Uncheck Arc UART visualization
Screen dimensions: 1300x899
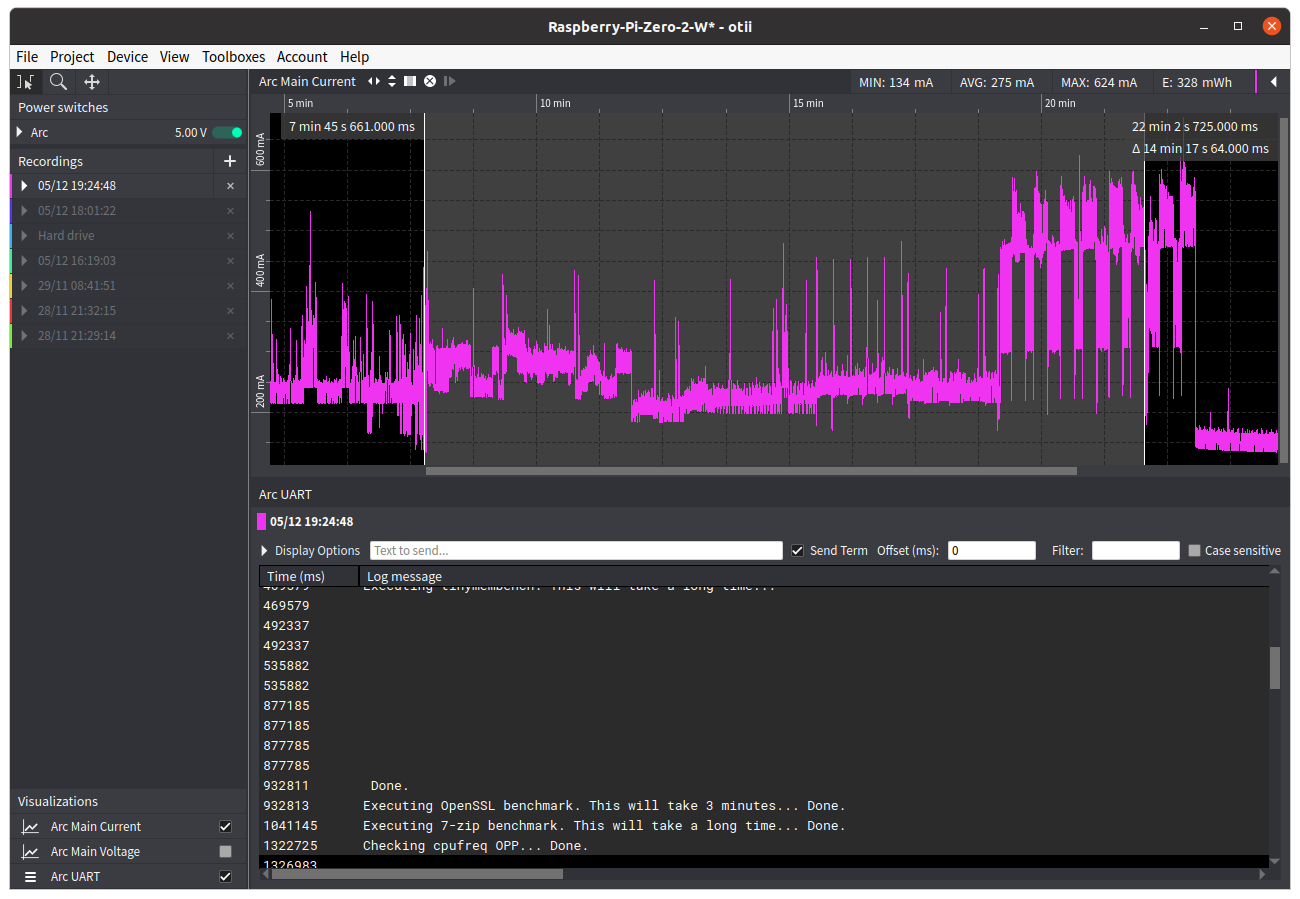coord(225,877)
